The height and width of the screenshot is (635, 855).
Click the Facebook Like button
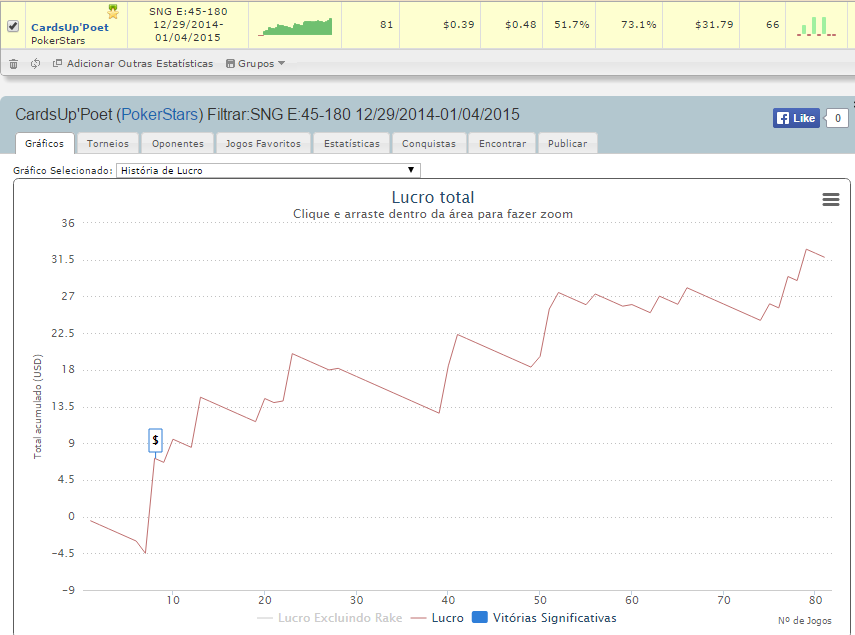(x=796, y=118)
